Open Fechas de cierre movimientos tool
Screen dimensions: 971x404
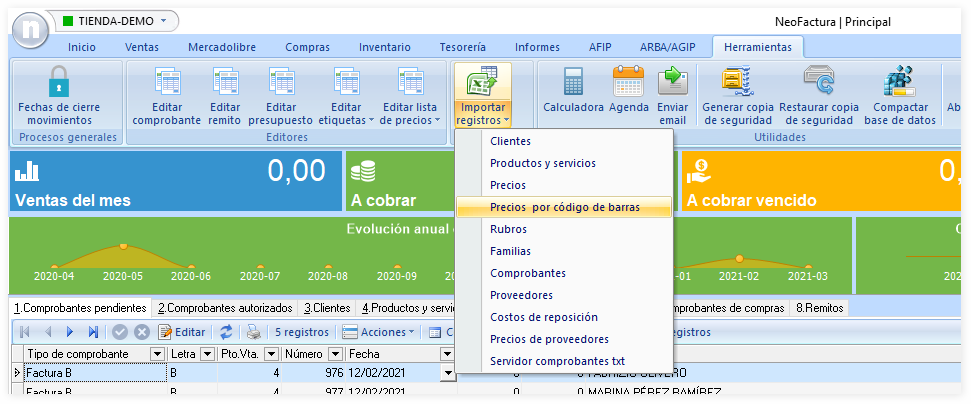59,96
